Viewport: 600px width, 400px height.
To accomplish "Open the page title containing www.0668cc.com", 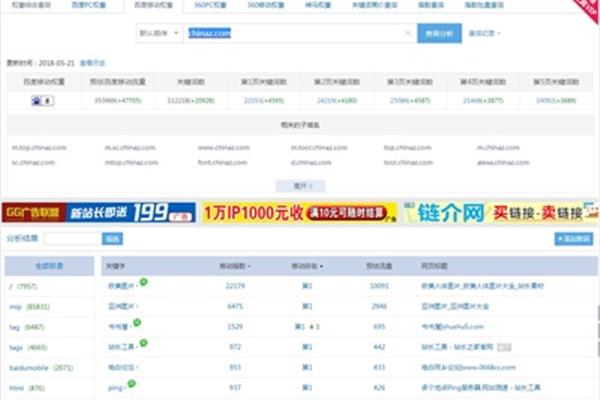I will [x=468, y=367].
